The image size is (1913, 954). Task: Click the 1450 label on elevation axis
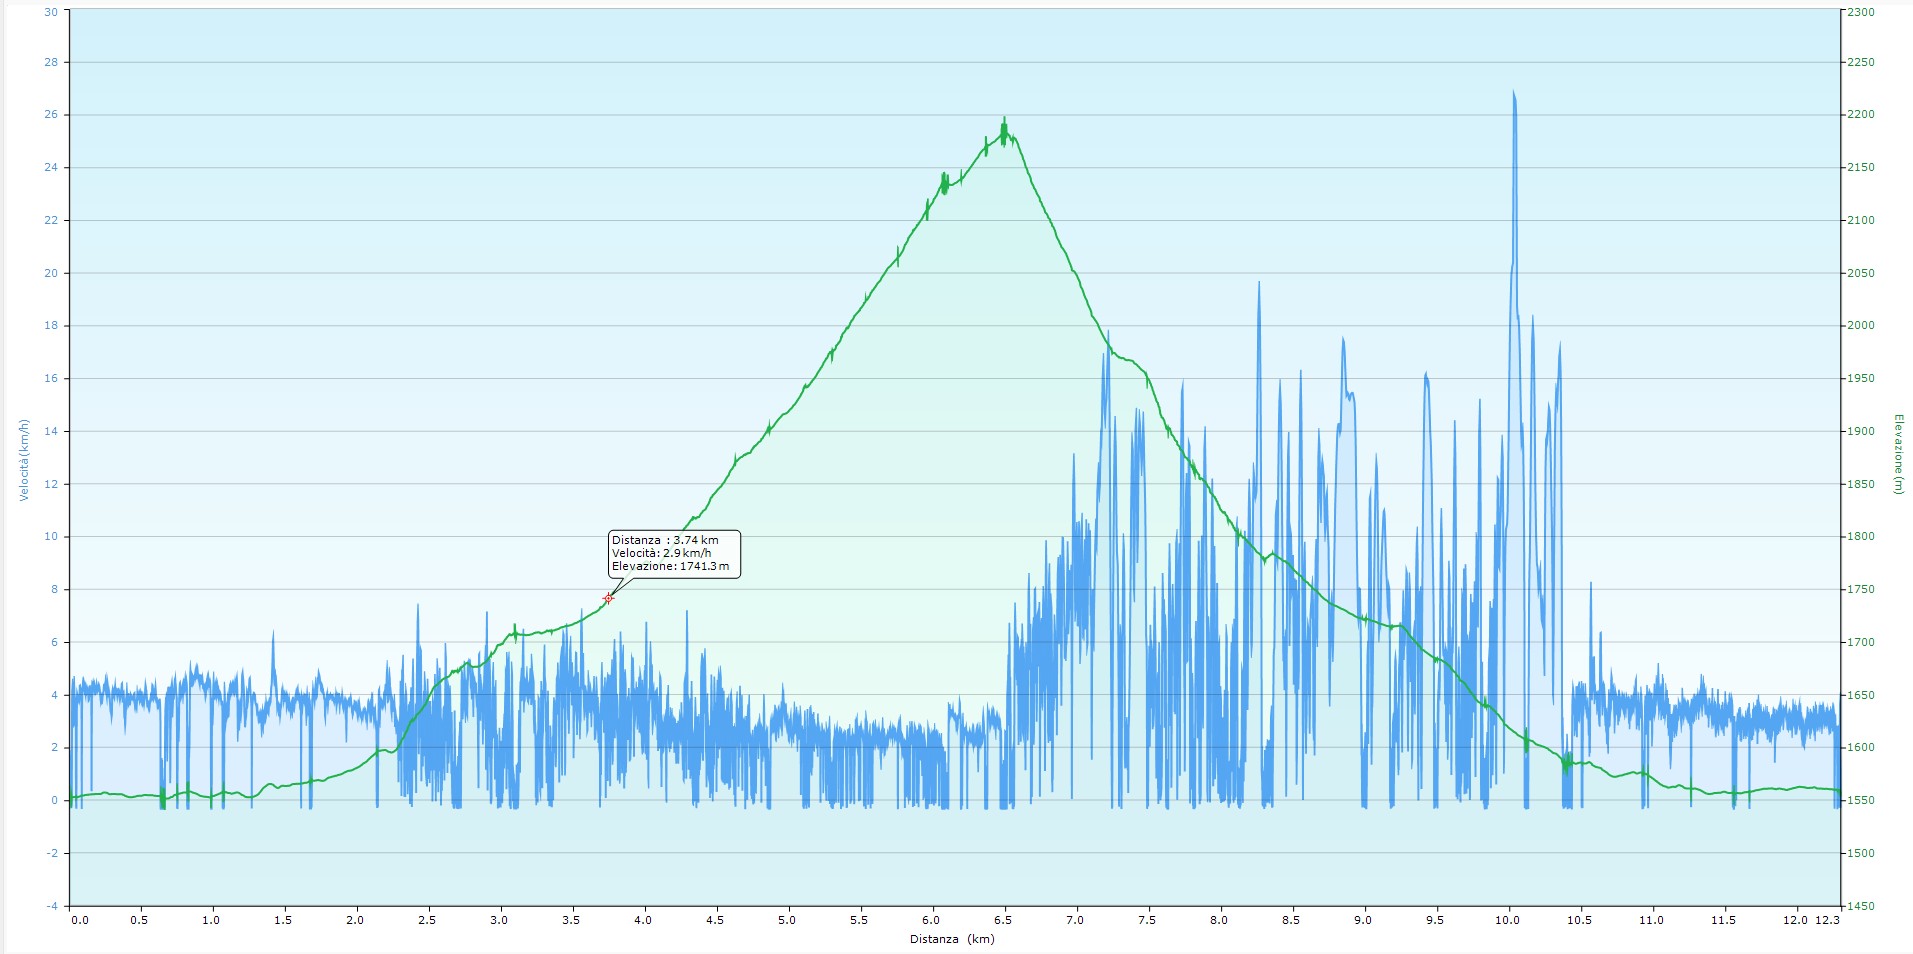[x=1862, y=906]
